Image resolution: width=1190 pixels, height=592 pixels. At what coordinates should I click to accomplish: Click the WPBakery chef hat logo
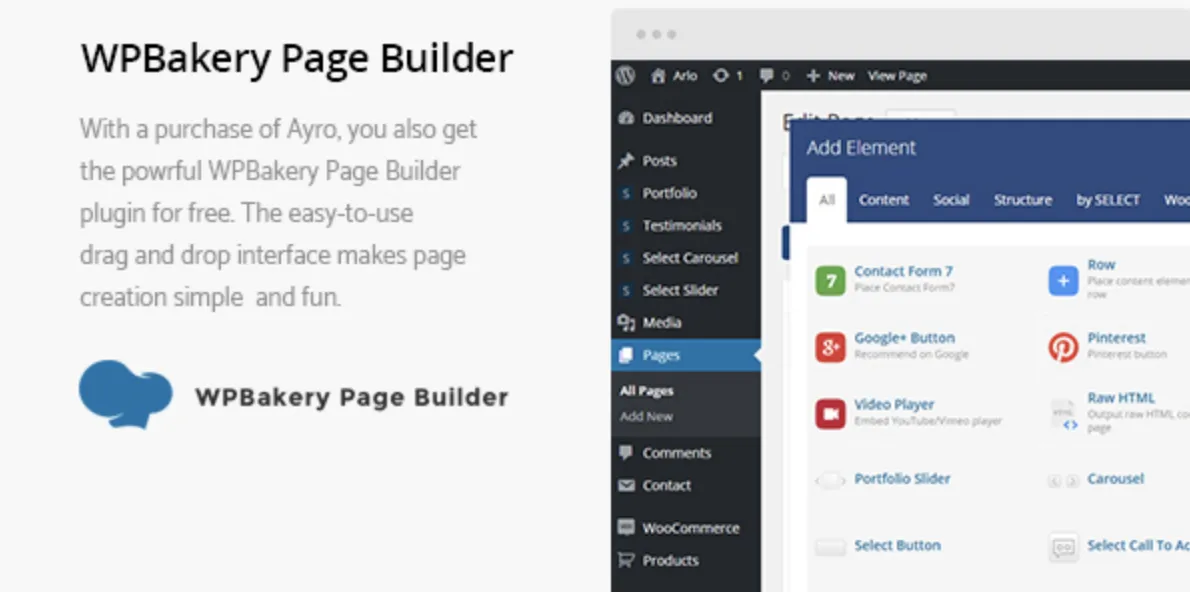pyautogui.click(x=126, y=394)
